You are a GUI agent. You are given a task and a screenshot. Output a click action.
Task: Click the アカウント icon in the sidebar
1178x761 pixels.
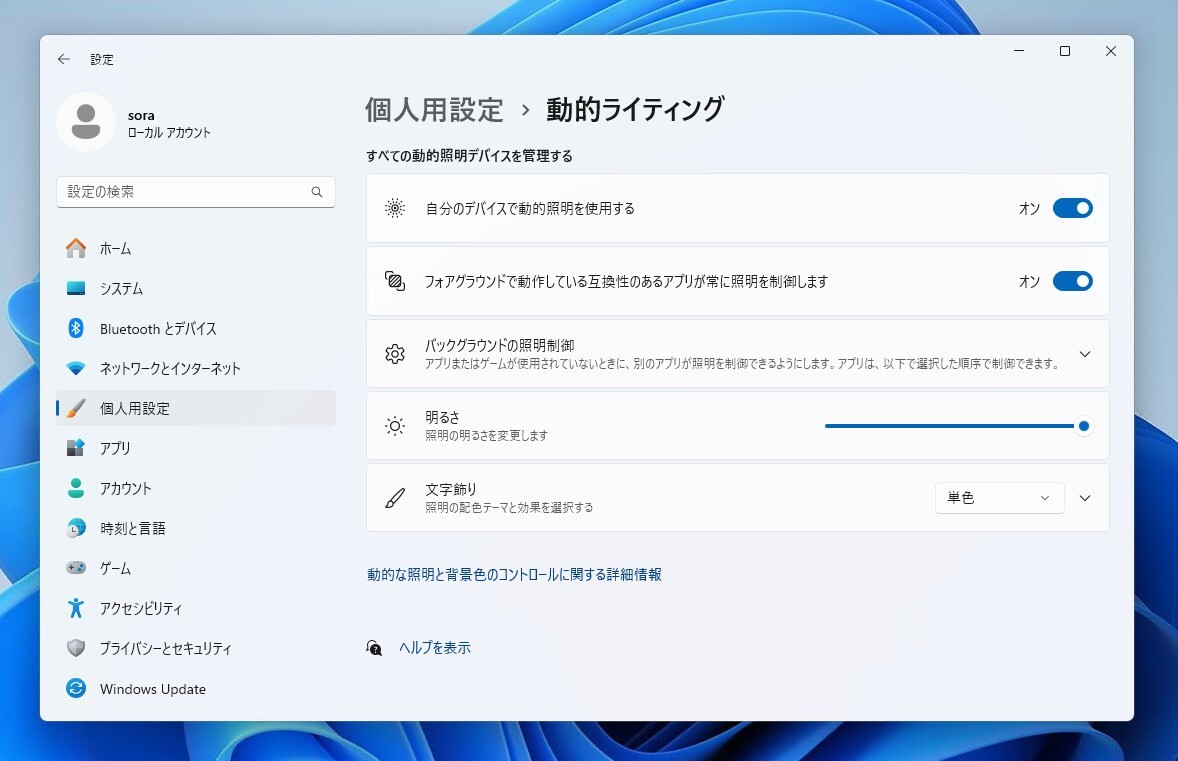click(77, 488)
